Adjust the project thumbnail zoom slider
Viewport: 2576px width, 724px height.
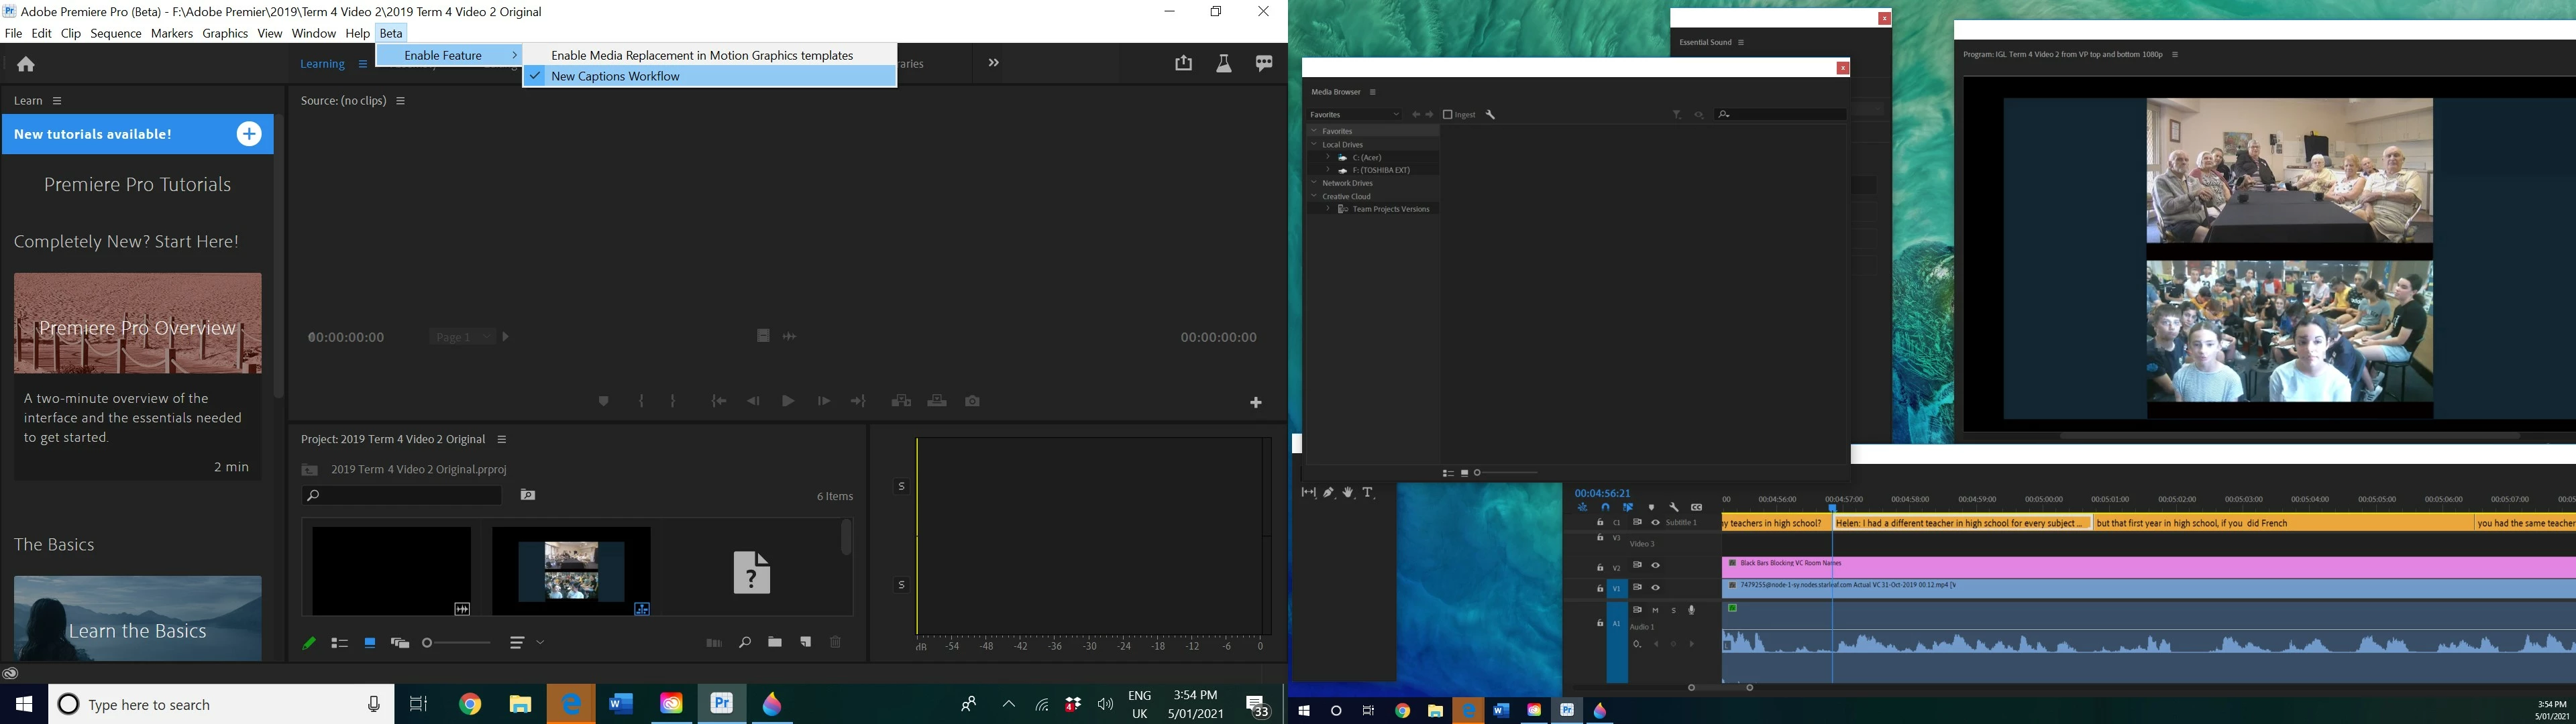point(428,643)
